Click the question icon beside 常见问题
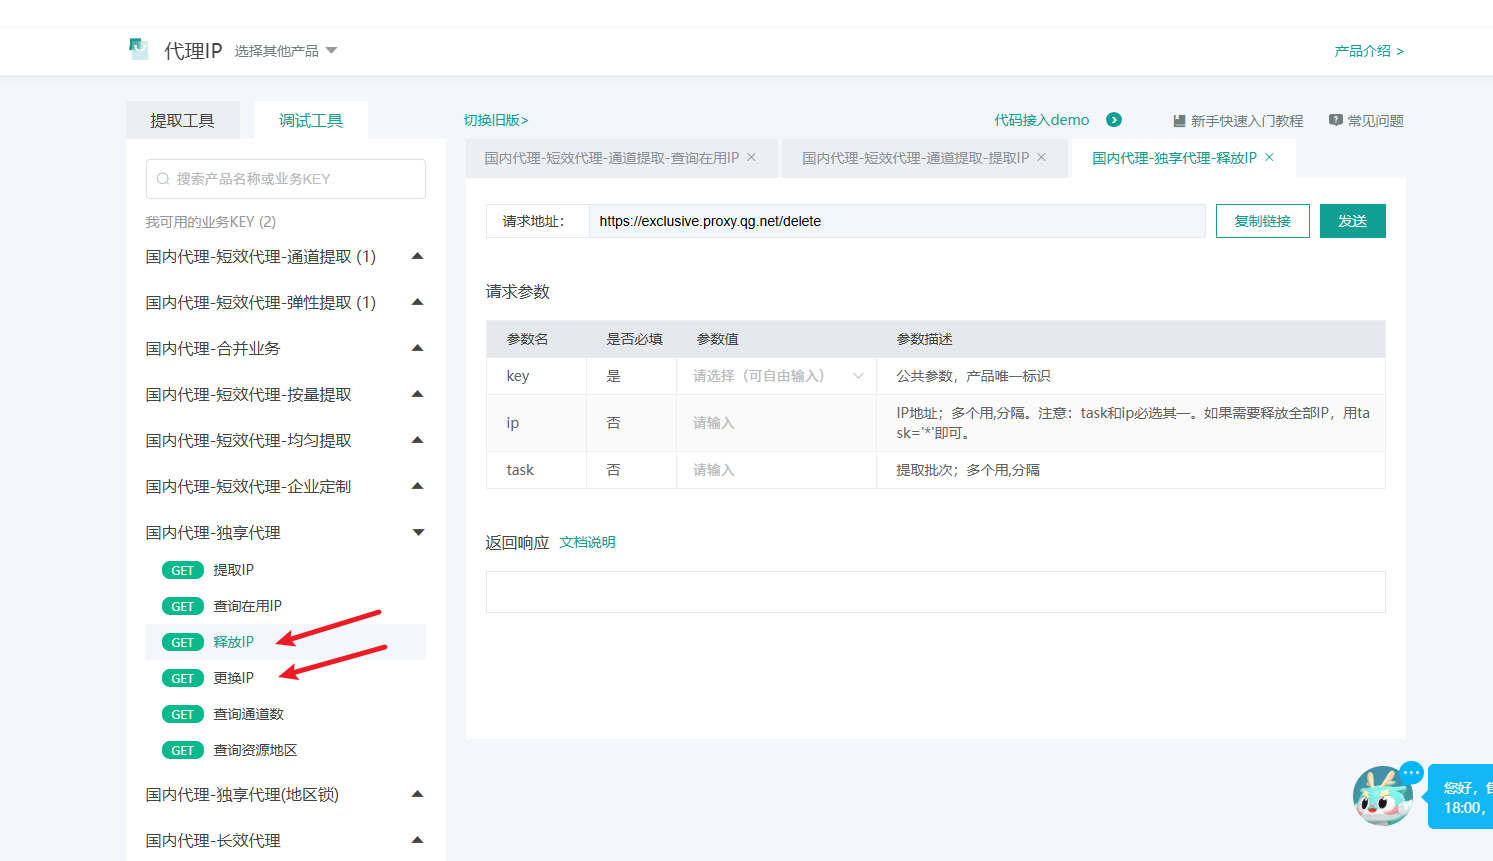This screenshot has width=1493, height=861. click(1335, 120)
